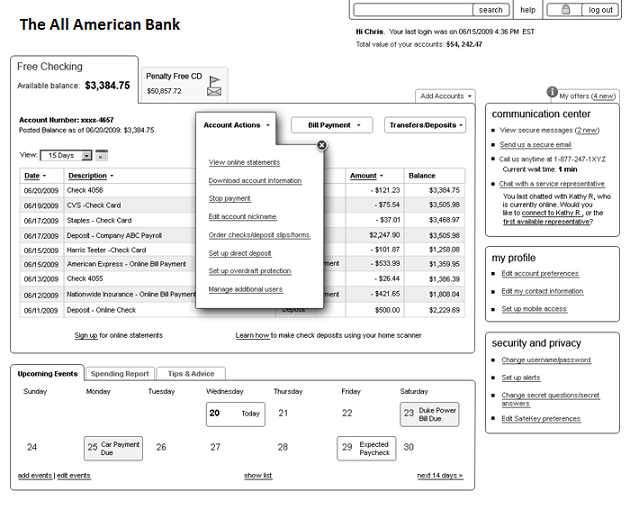Select Edit account nickname
The image size is (630, 510).
(242, 216)
